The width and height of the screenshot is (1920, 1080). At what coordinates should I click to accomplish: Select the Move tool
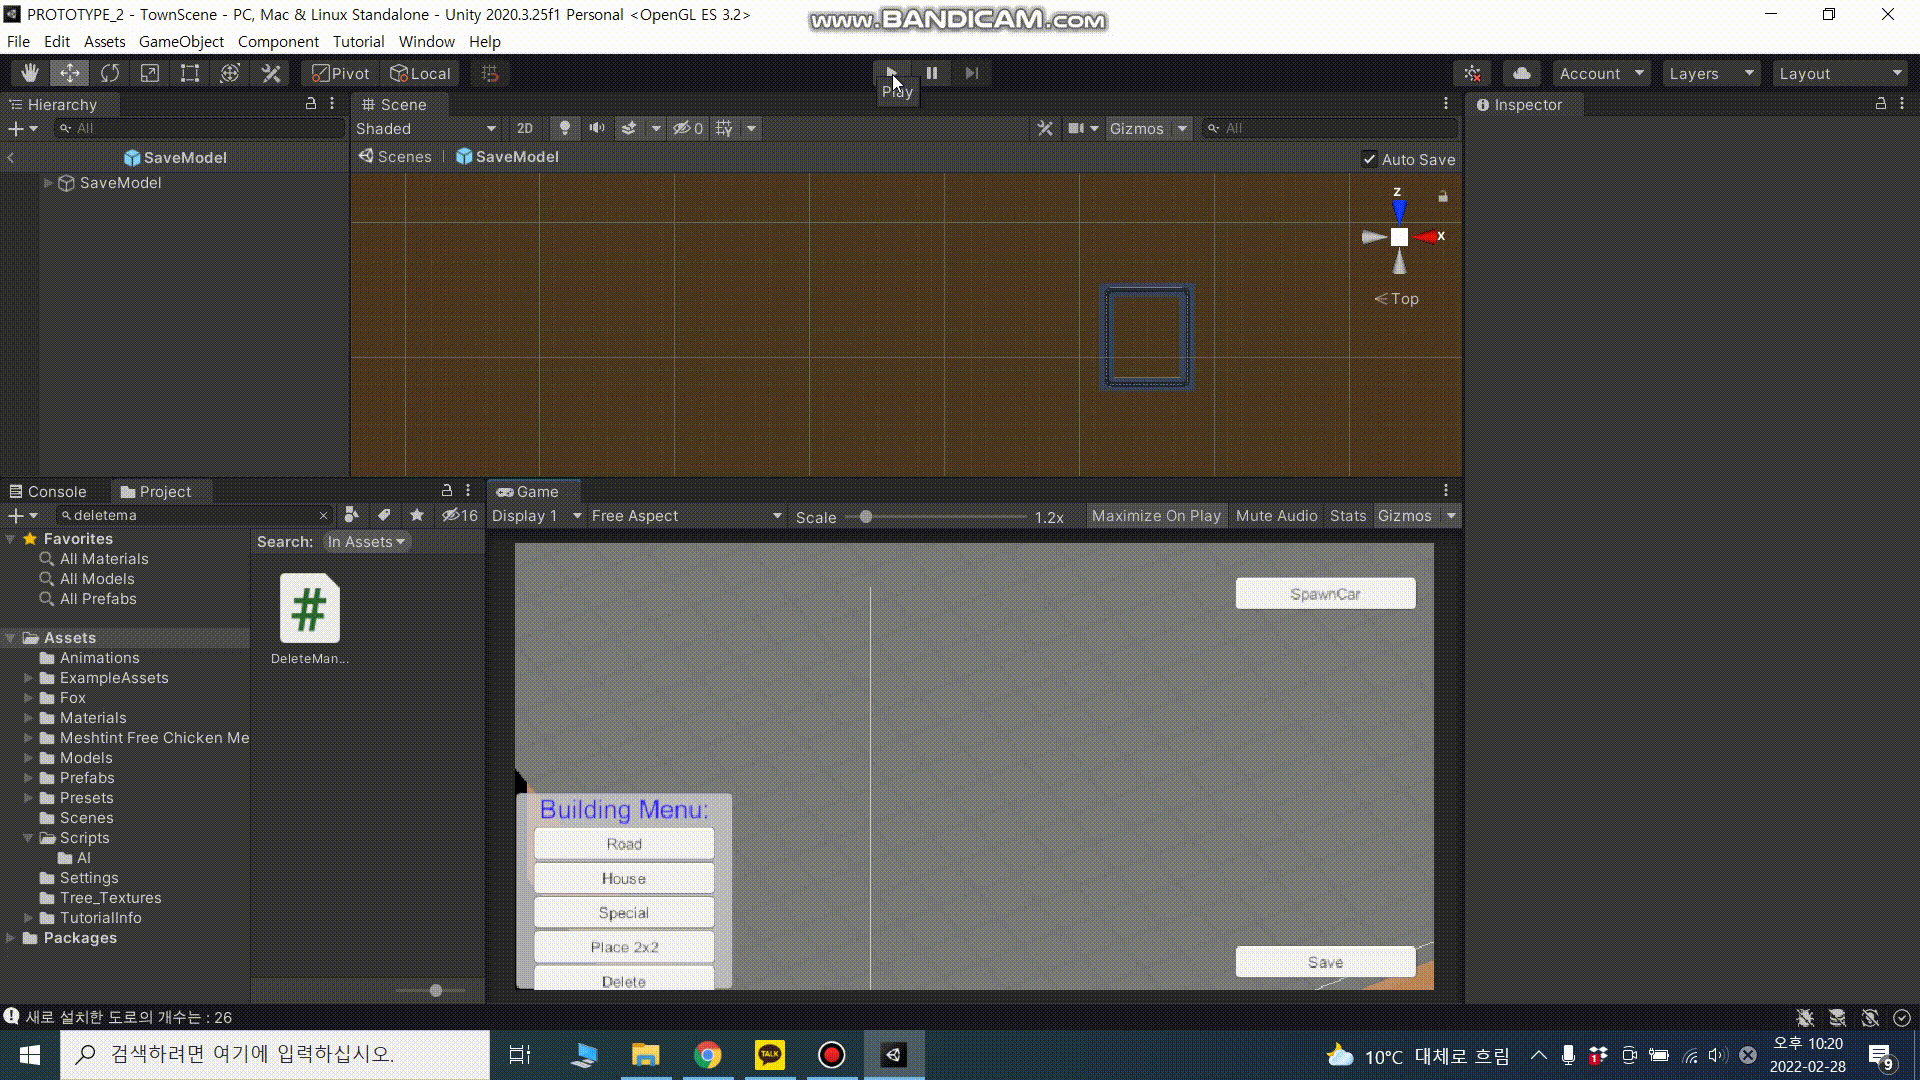pyautogui.click(x=70, y=73)
